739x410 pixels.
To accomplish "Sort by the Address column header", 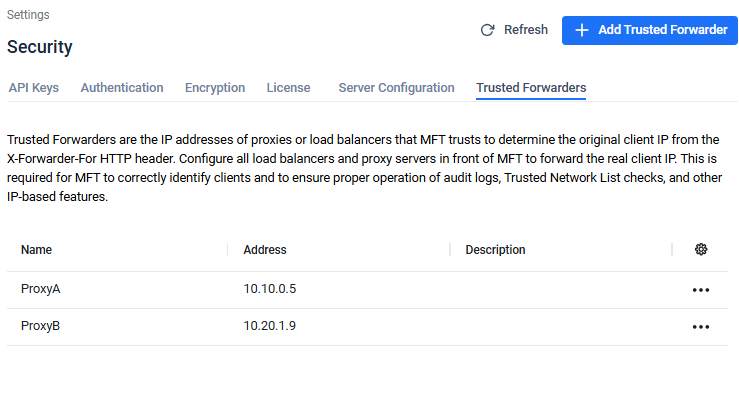I will tap(265, 250).
